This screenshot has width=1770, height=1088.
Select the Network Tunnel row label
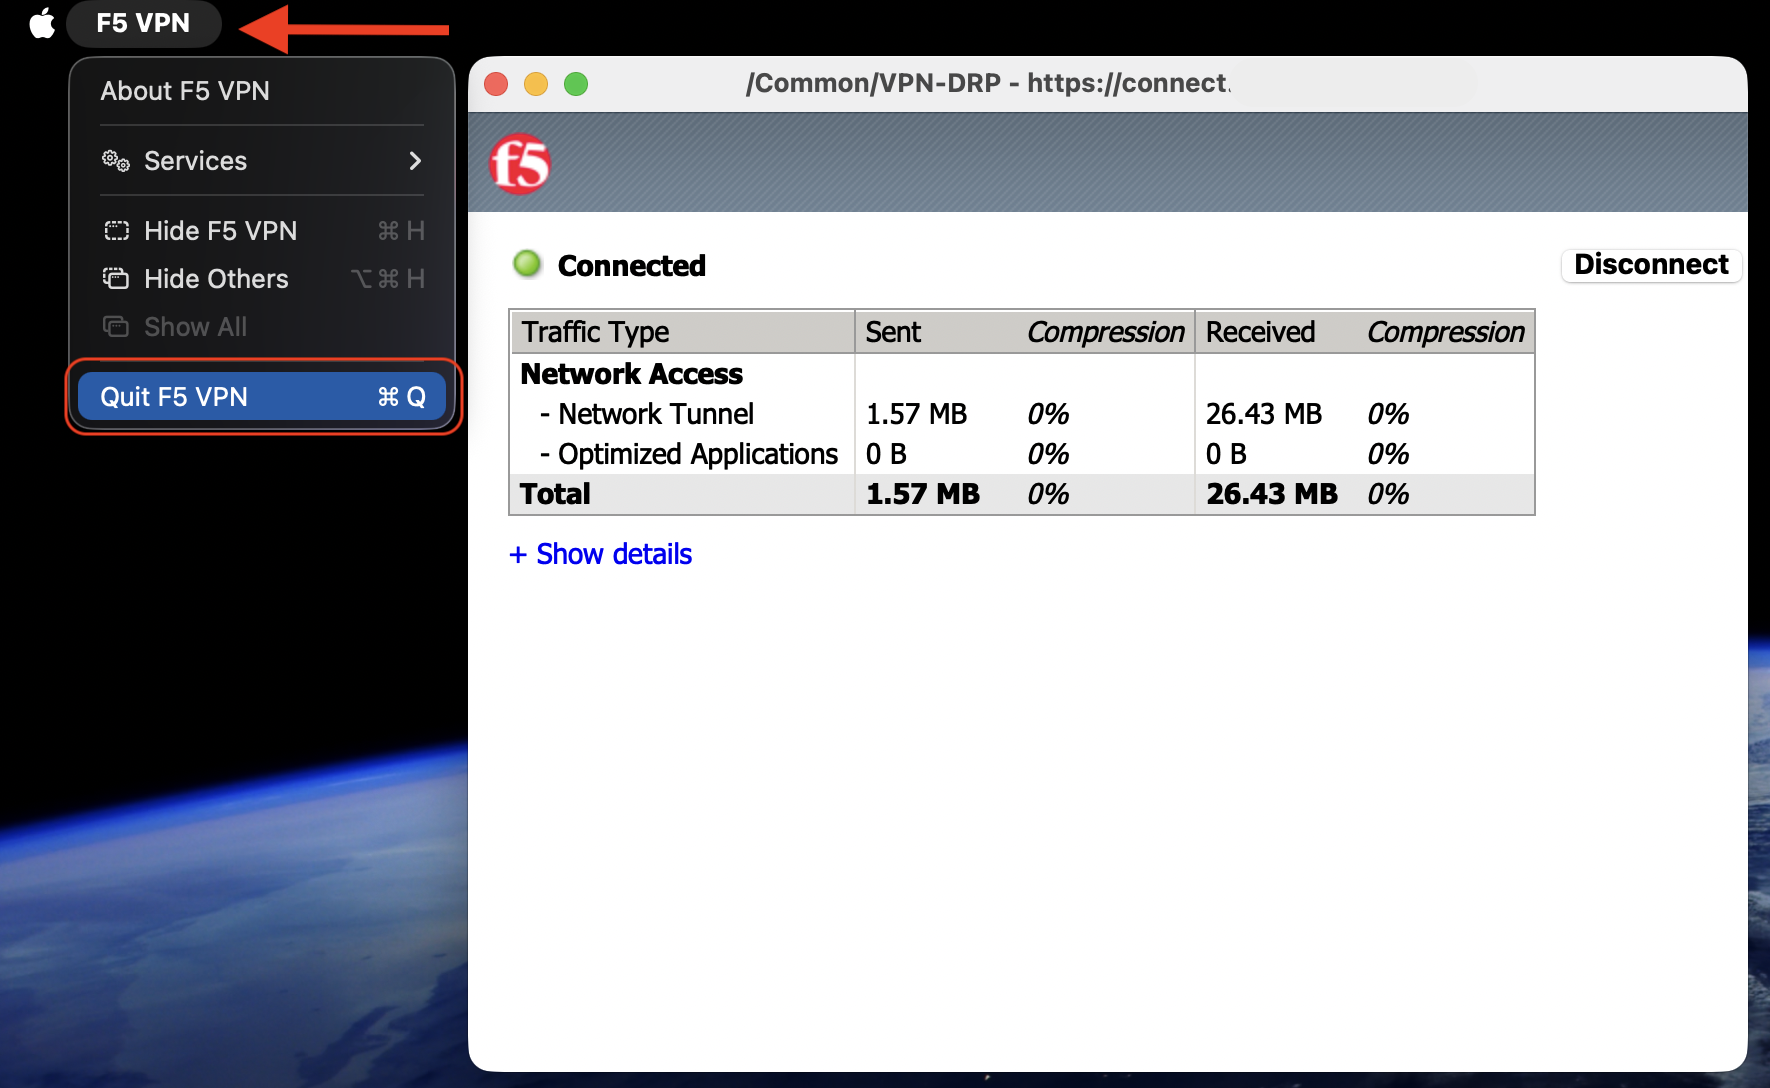(x=647, y=414)
